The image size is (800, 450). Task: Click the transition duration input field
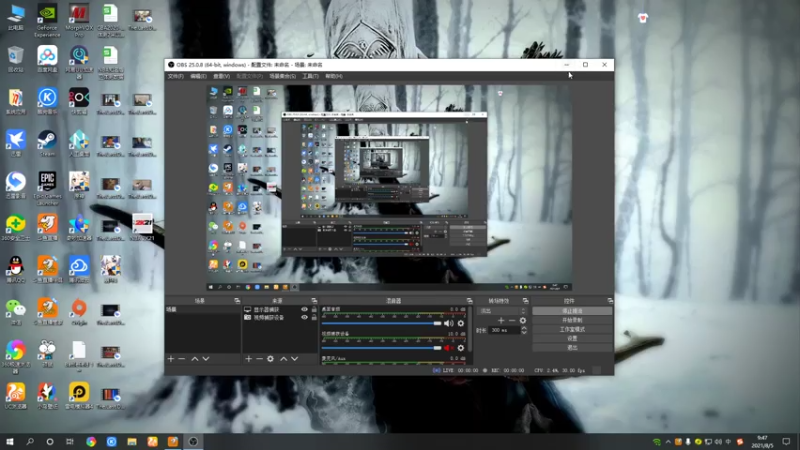click(x=505, y=330)
